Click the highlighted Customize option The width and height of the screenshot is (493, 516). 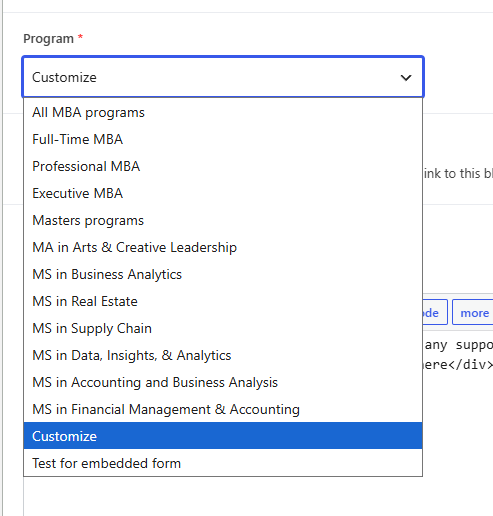pyautogui.click(x=223, y=436)
